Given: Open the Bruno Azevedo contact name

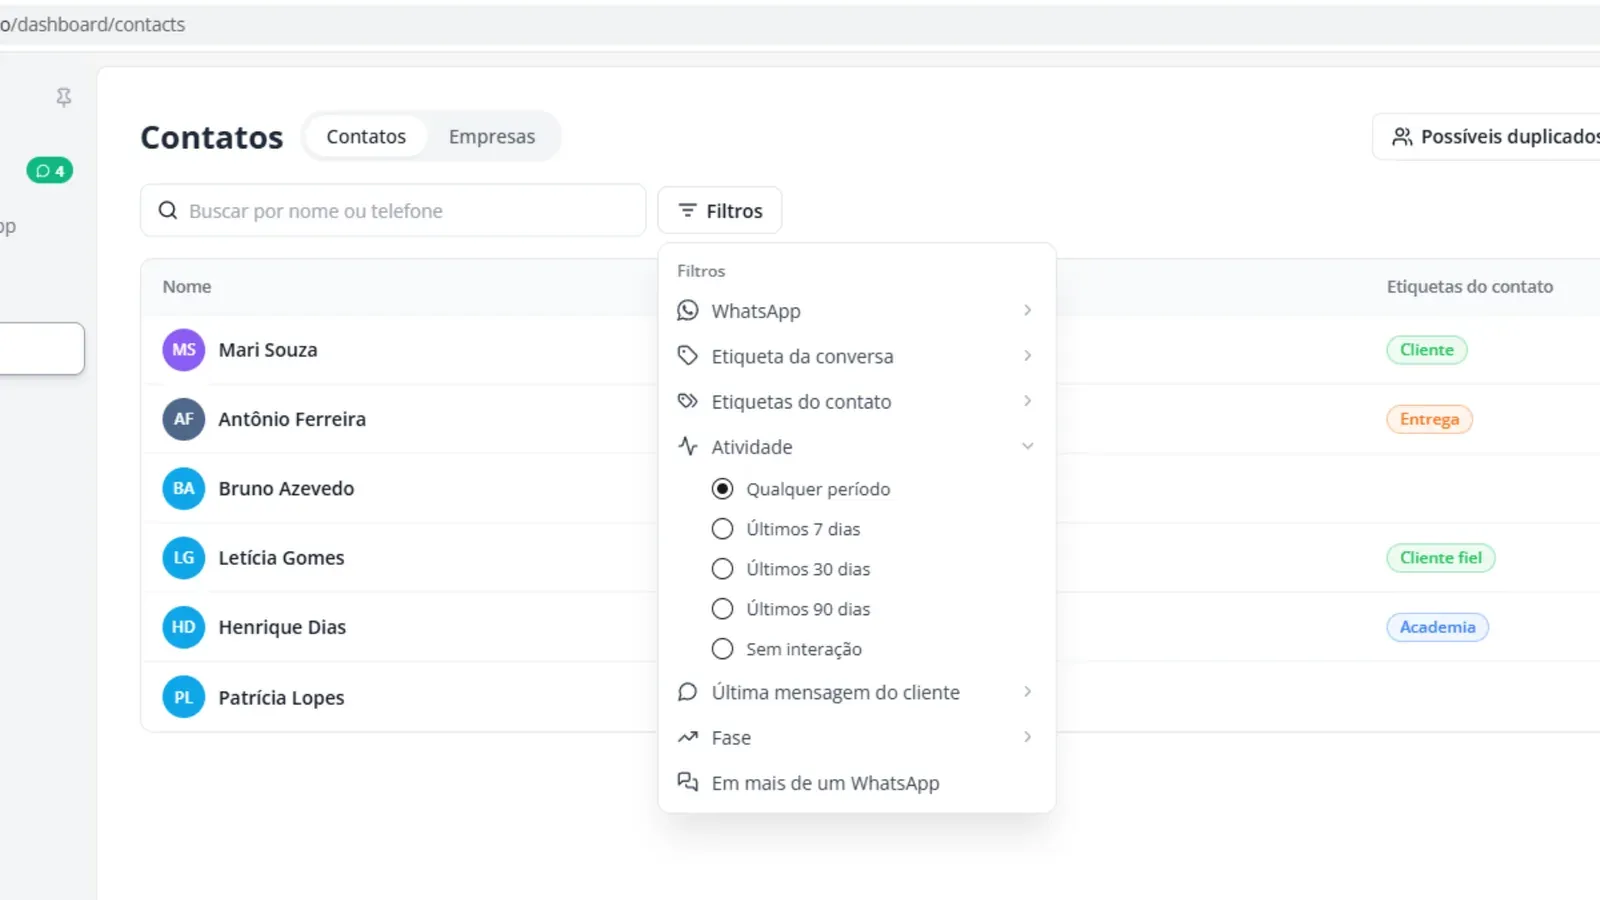Looking at the screenshot, I should click(x=286, y=489).
